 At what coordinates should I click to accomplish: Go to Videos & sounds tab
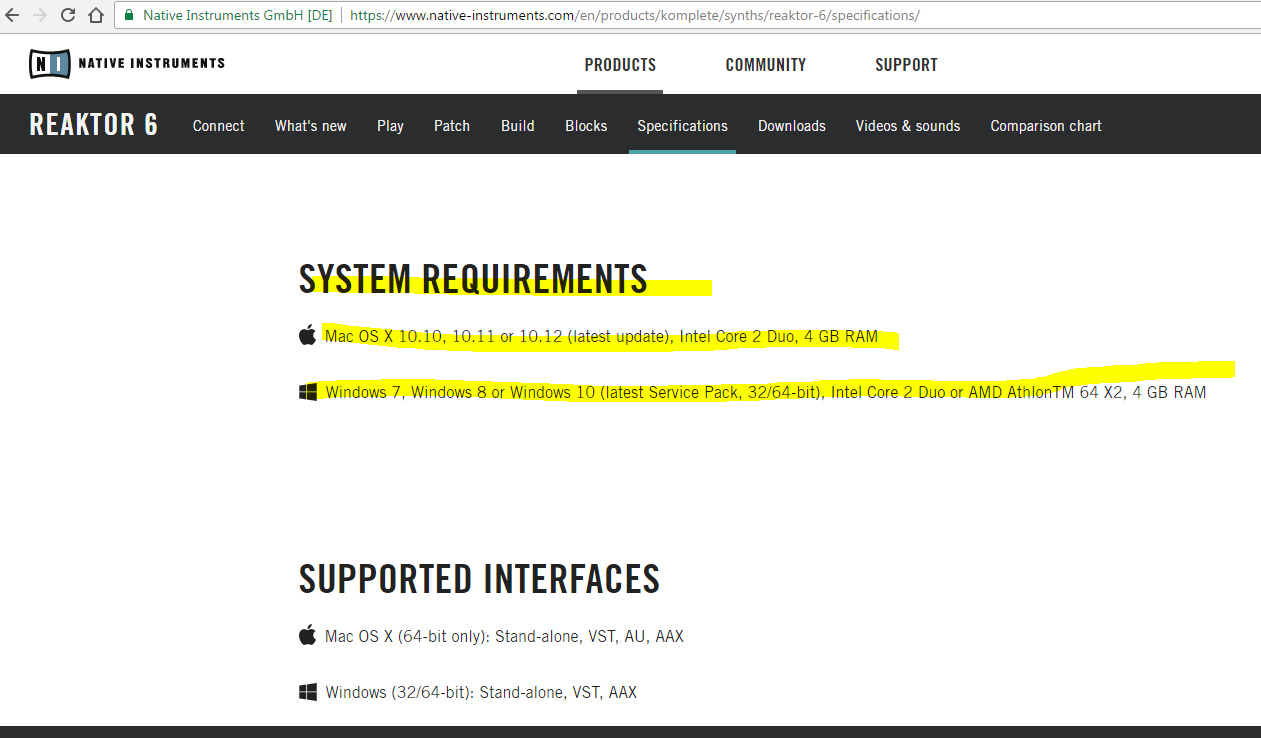908,126
